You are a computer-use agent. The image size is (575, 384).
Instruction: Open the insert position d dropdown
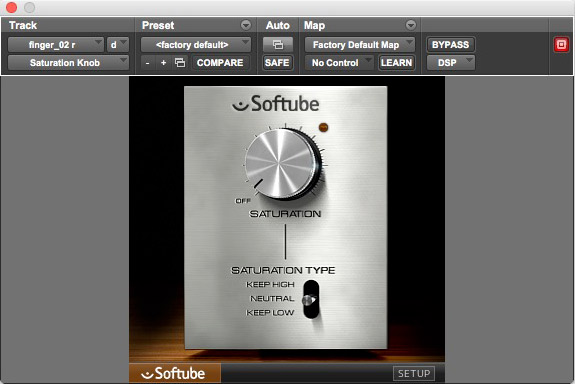click(x=118, y=45)
